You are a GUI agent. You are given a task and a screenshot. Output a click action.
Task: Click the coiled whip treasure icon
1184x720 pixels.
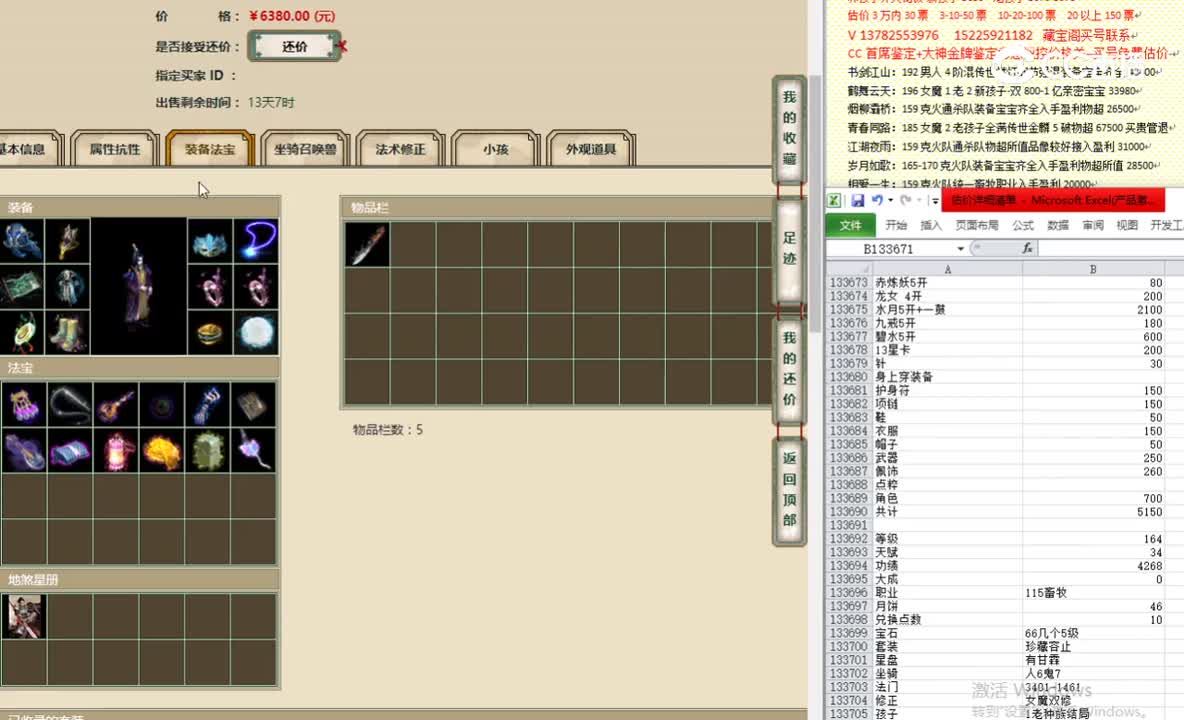pyautogui.click(x=69, y=405)
